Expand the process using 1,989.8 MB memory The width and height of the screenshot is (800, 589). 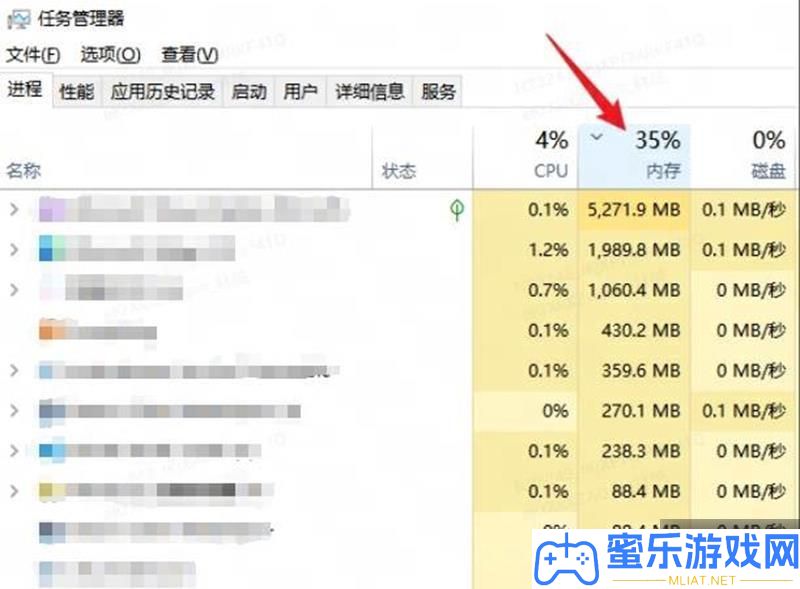pyautogui.click(x=14, y=250)
